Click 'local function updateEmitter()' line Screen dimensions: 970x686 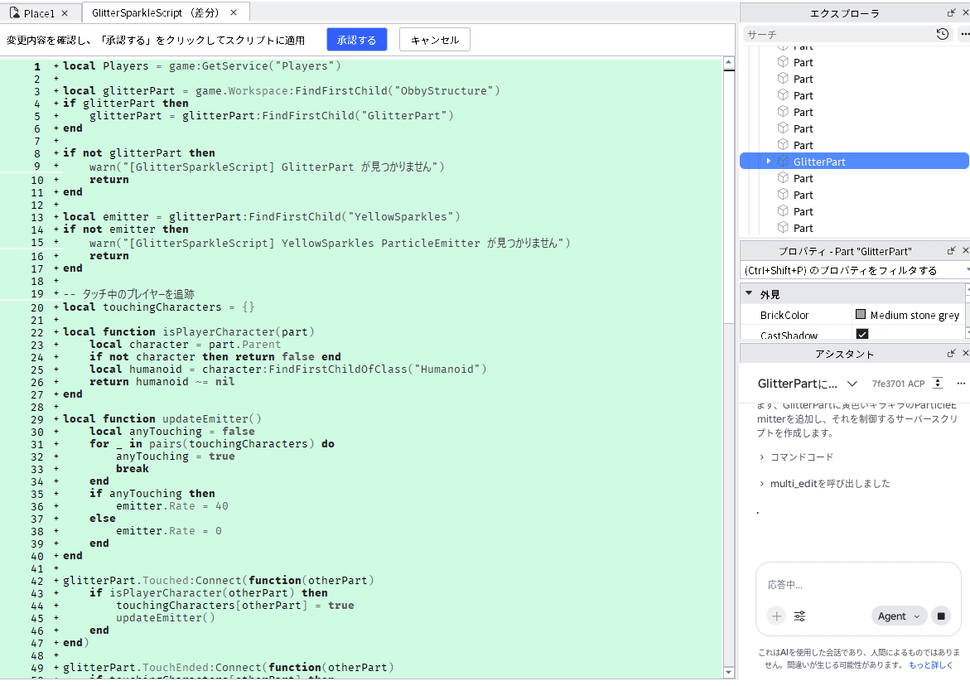point(162,419)
